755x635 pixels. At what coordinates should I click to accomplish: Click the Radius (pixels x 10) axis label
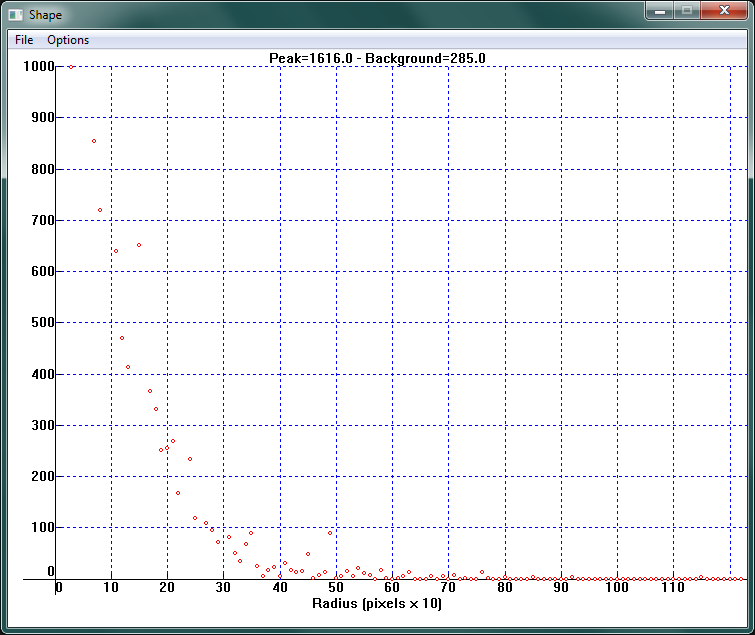pyautogui.click(x=377, y=603)
